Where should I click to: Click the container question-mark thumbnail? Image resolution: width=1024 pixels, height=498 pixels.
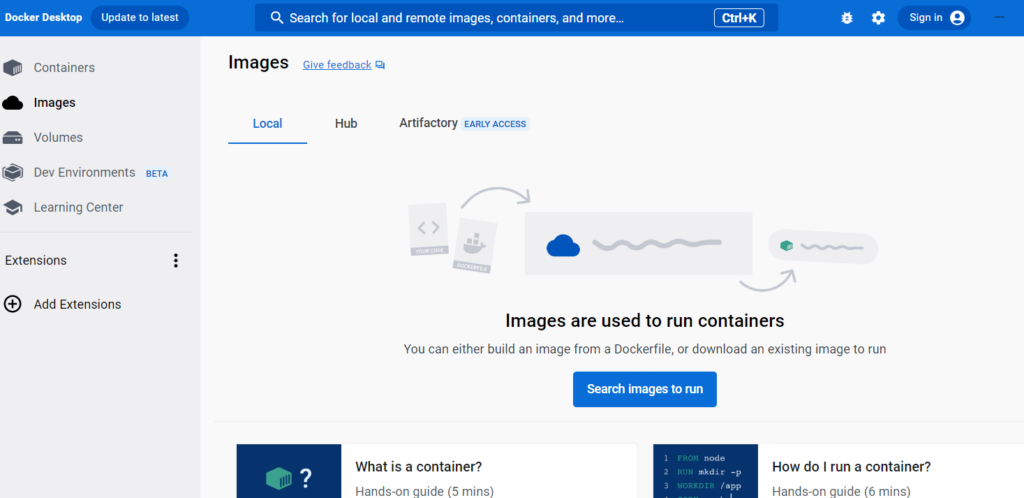pos(289,471)
